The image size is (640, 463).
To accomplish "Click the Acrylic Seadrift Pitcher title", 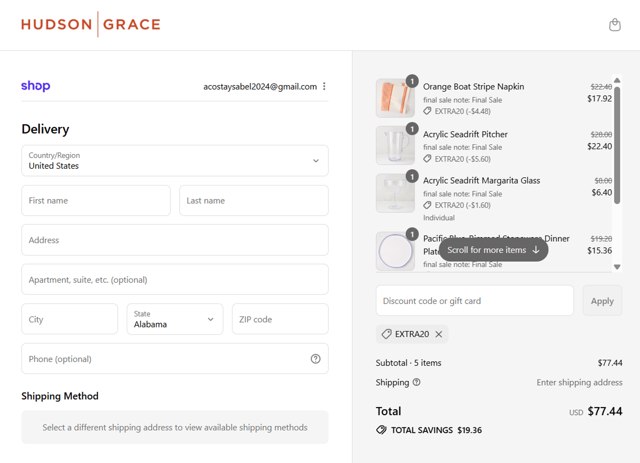I will pos(465,134).
